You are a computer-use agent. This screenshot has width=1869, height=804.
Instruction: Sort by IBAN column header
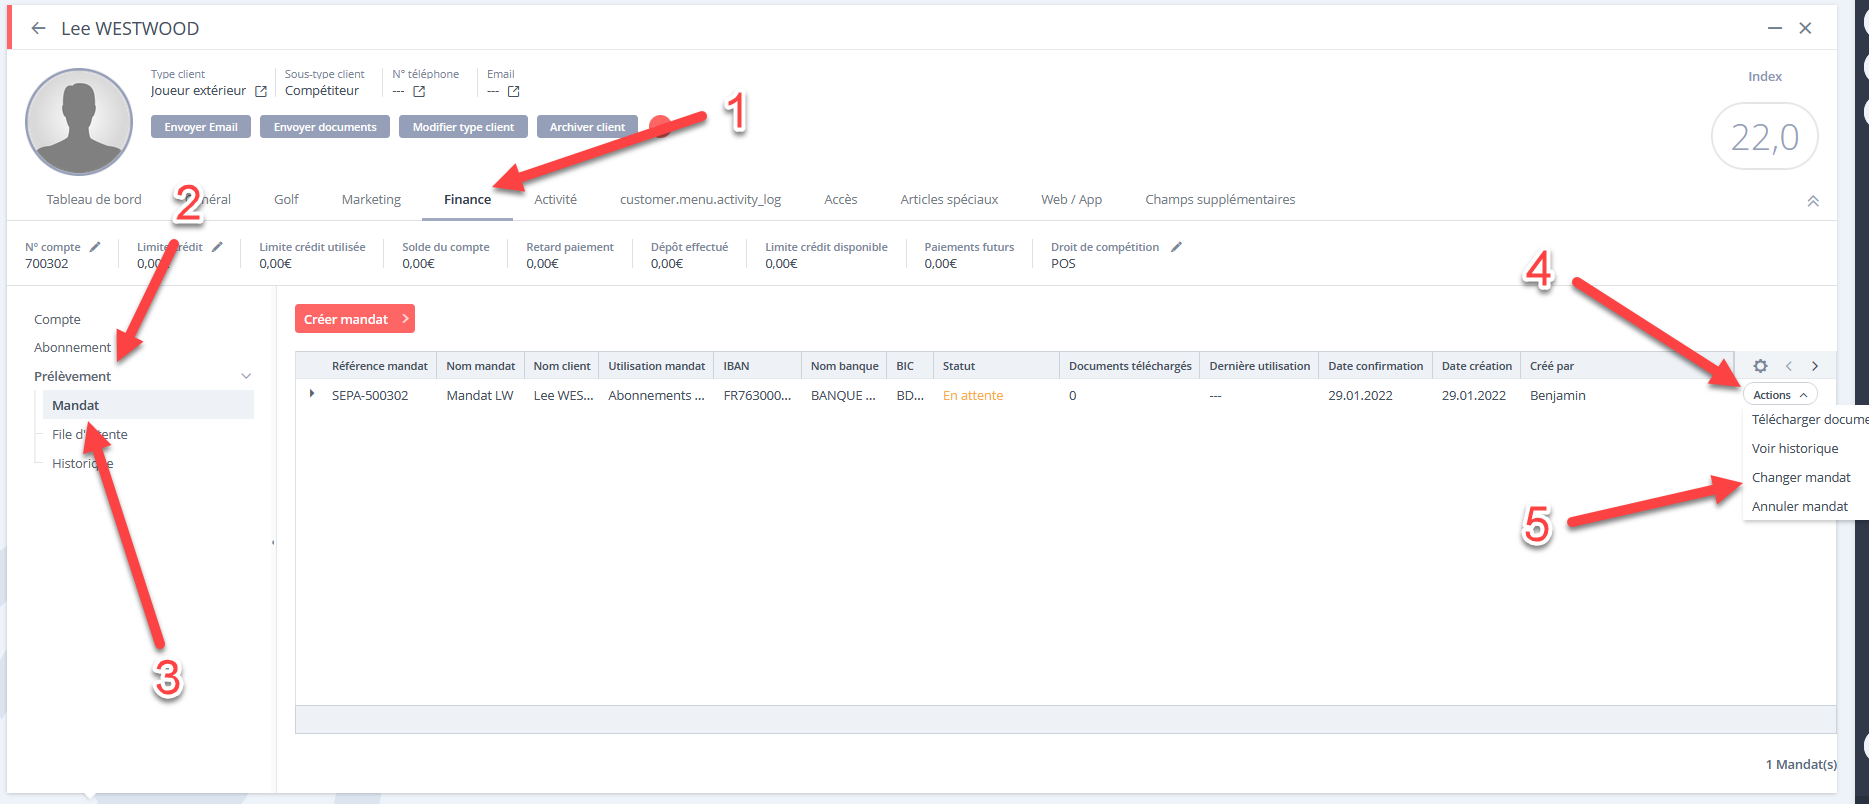(x=736, y=366)
